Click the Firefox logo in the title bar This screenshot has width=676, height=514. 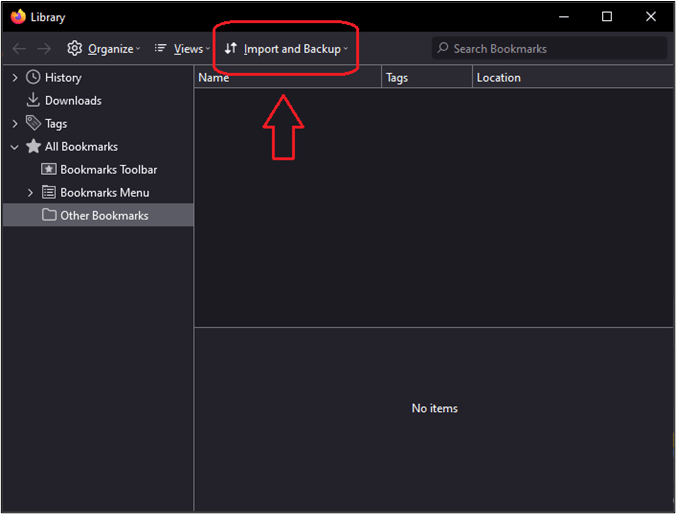[x=18, y=17]
